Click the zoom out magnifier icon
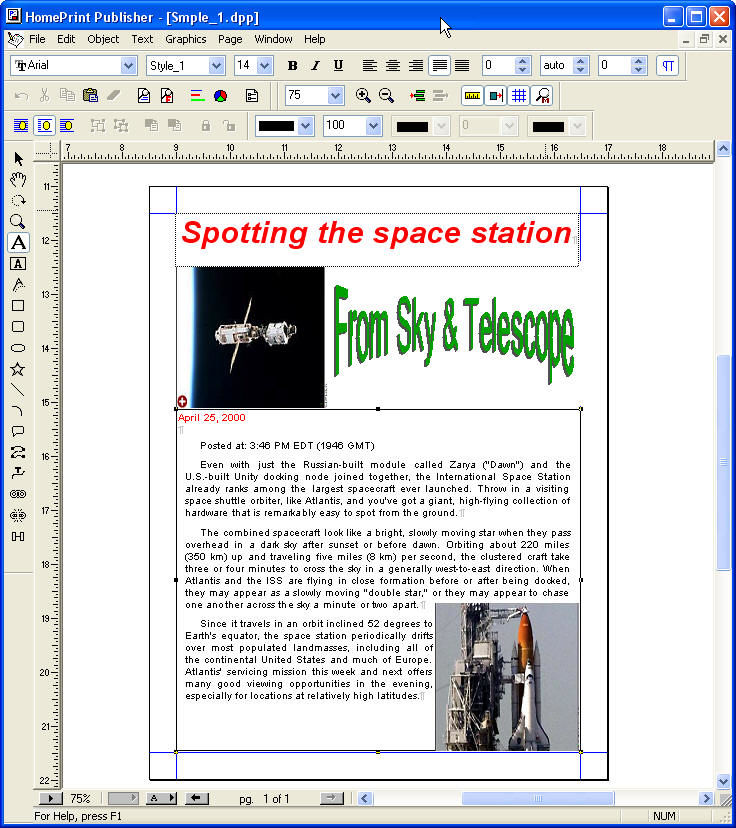The height and width of the screenshot is (828, 736). [386, 96]
